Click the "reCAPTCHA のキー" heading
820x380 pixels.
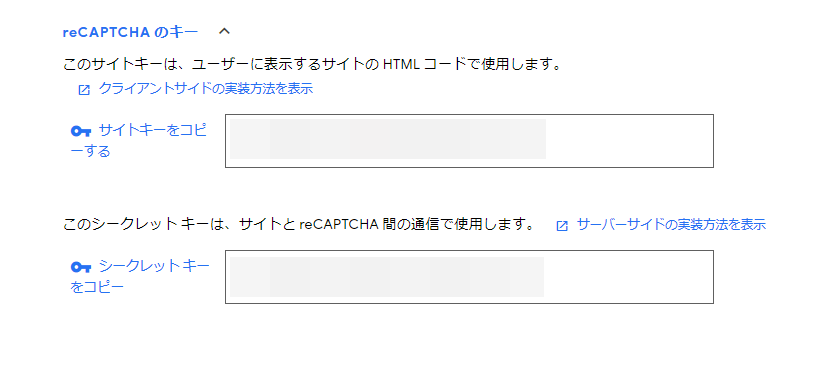tap(130, 32)
